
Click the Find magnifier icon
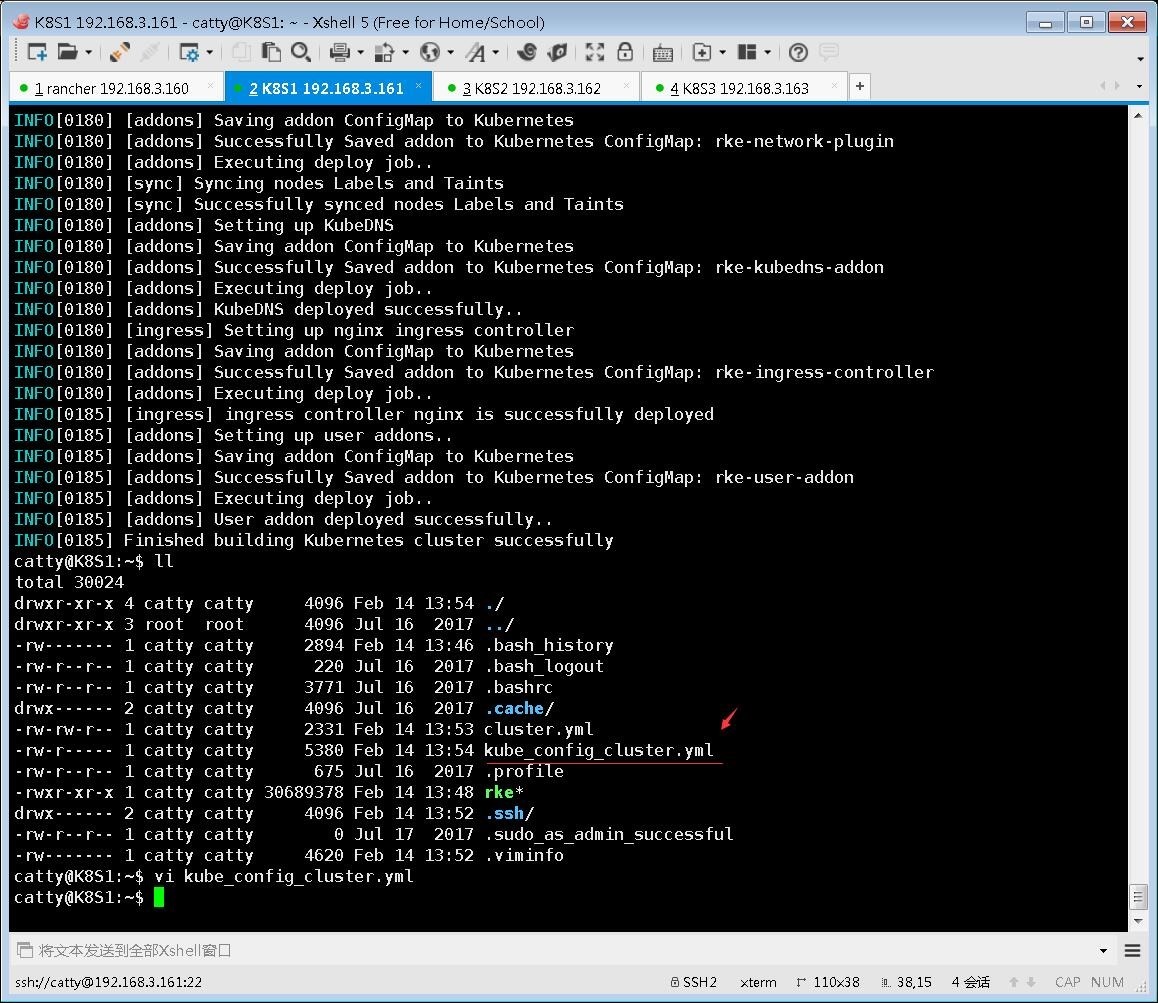click(301, 52)
